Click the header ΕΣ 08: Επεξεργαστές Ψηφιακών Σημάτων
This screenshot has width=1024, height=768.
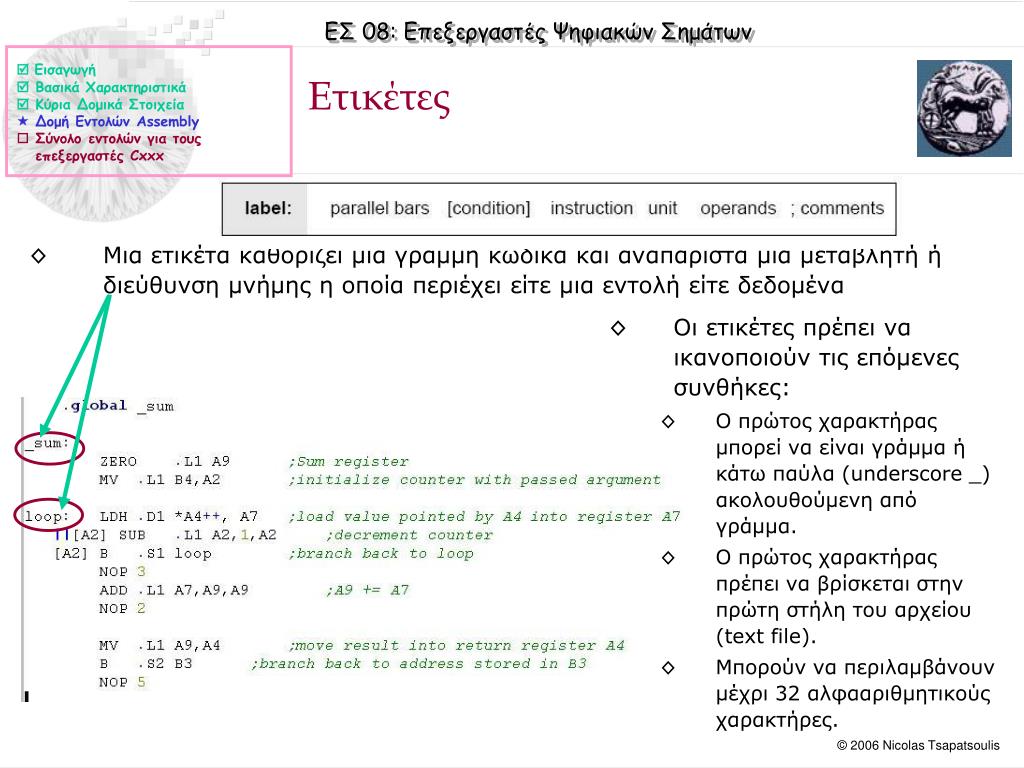pos(538,31)
